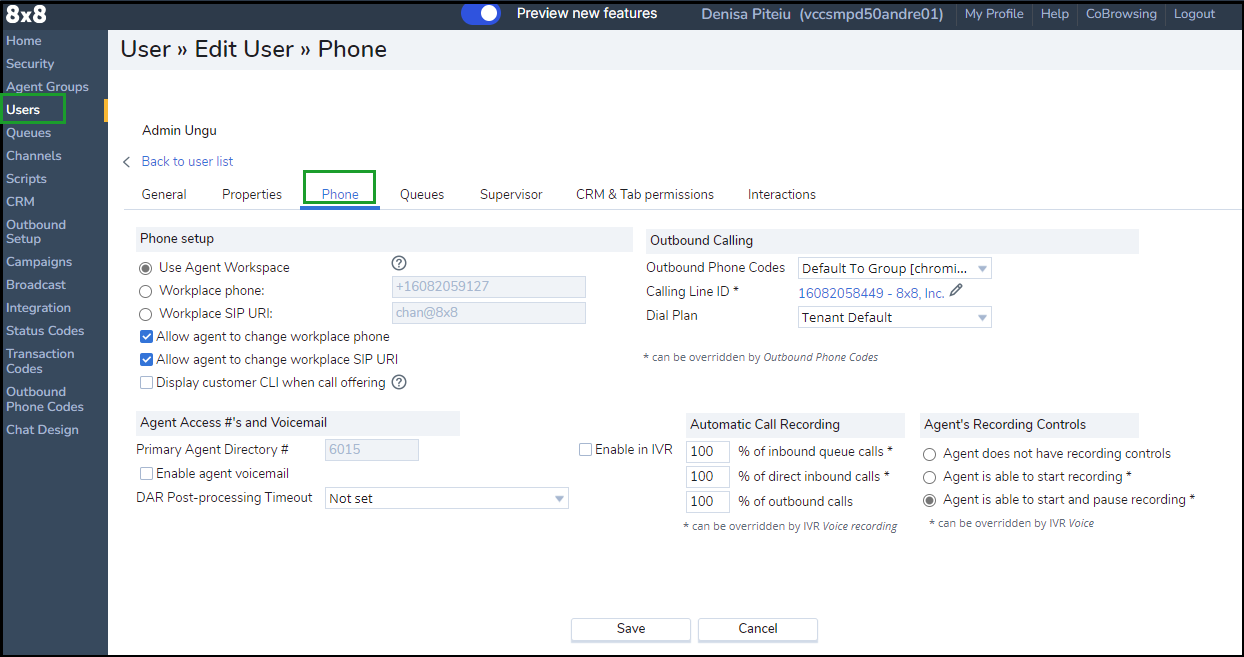1244x657 pixels.
Task: Open Broadcast in sidebar
Action: (36, 285)
